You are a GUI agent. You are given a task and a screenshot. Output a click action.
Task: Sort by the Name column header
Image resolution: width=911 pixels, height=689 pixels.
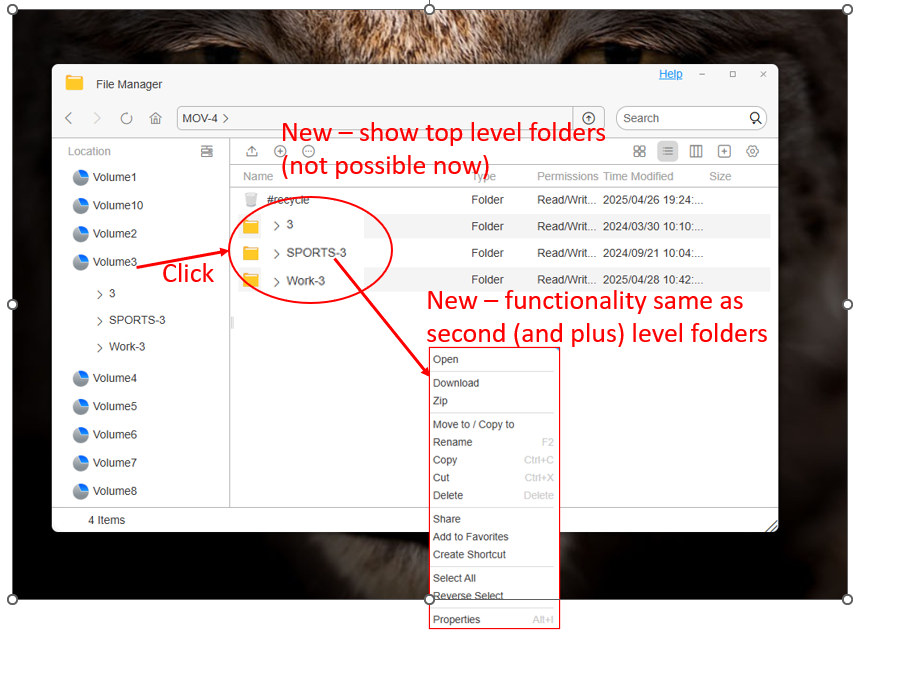point(258,177)
